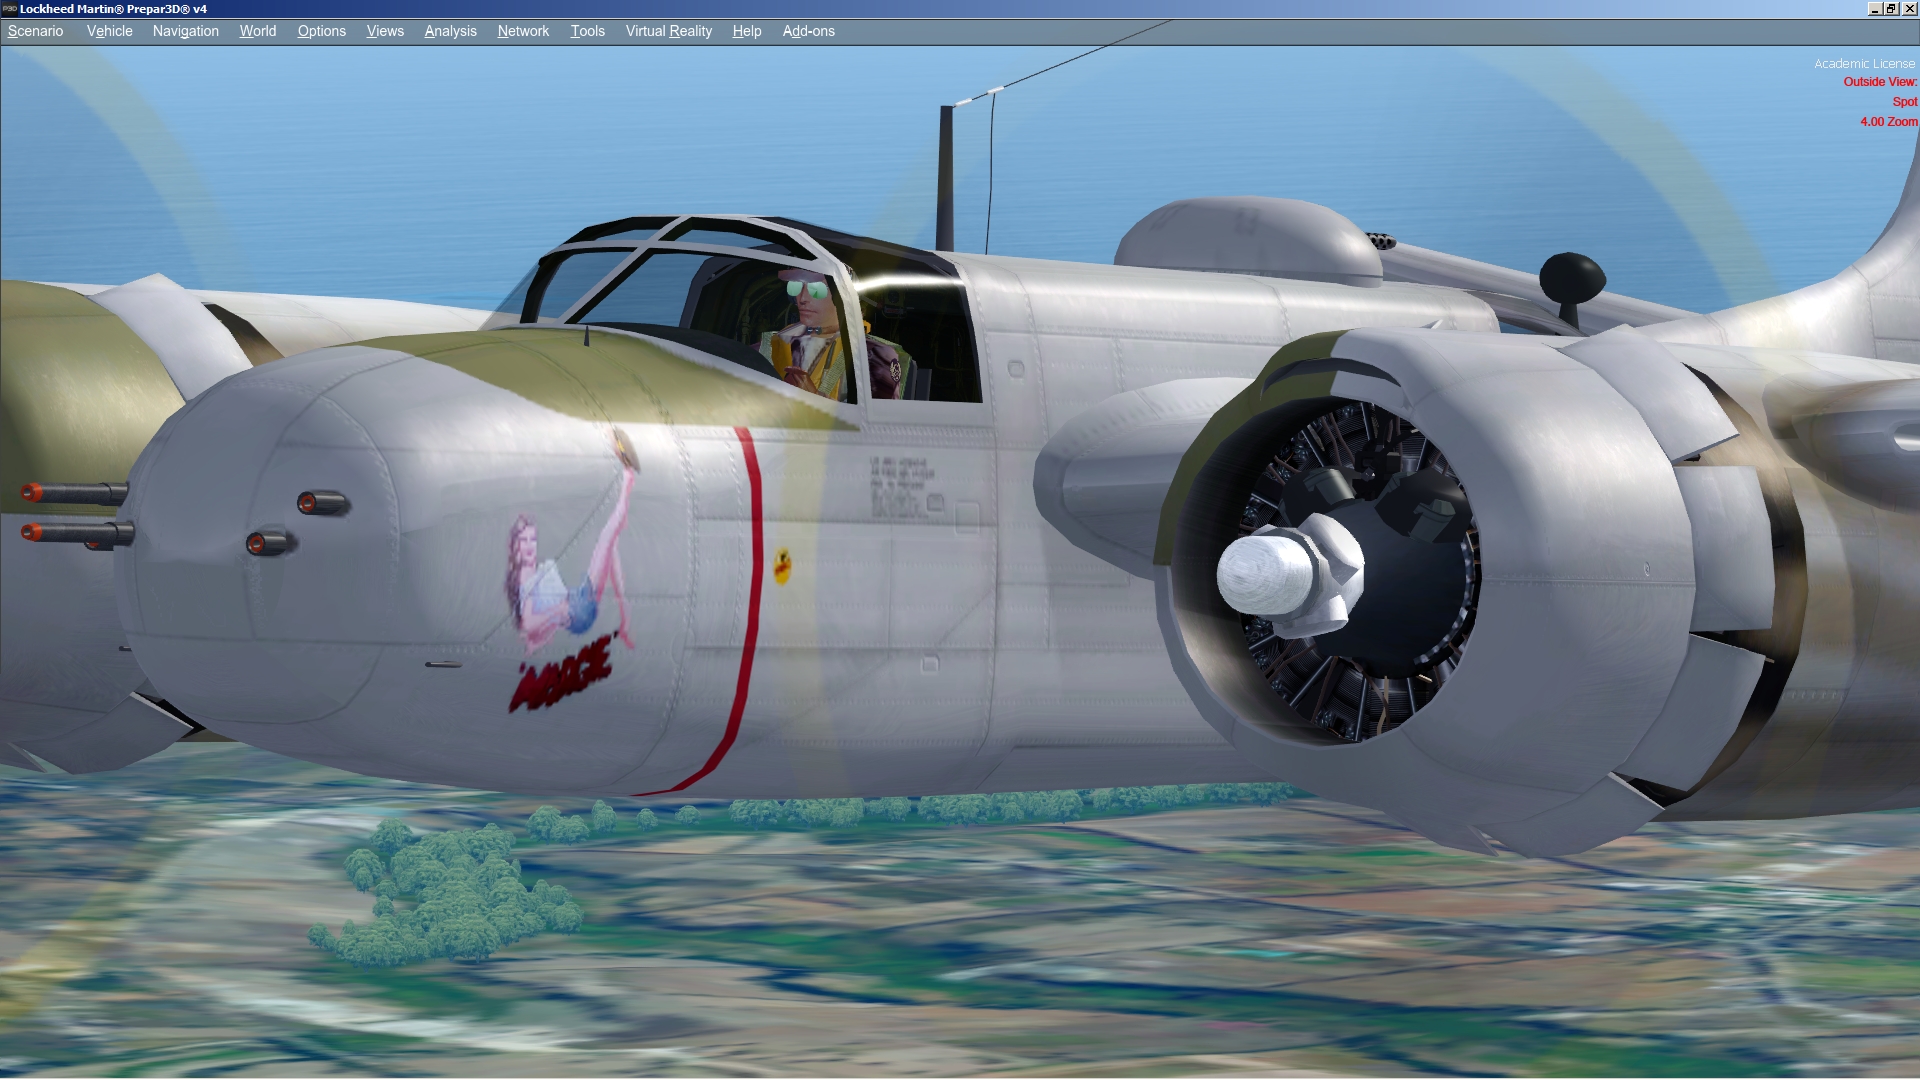Open the Virtual Reality menu
This screenshot has height=1080, width=1920.
(x=668, y=31)
